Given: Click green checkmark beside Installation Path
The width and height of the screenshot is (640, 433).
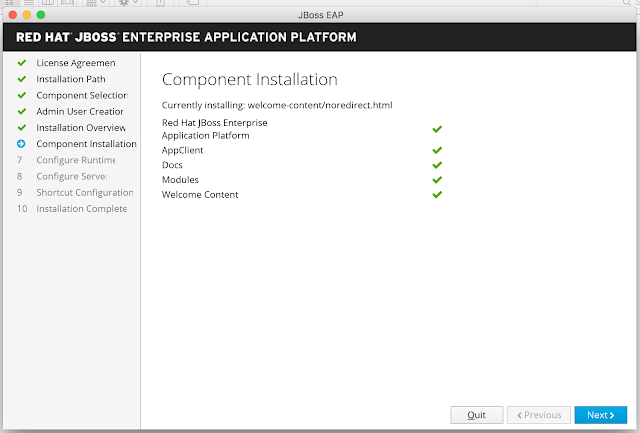Looking at the screenshot, I should pyautogui.click(x=22, y=79).
